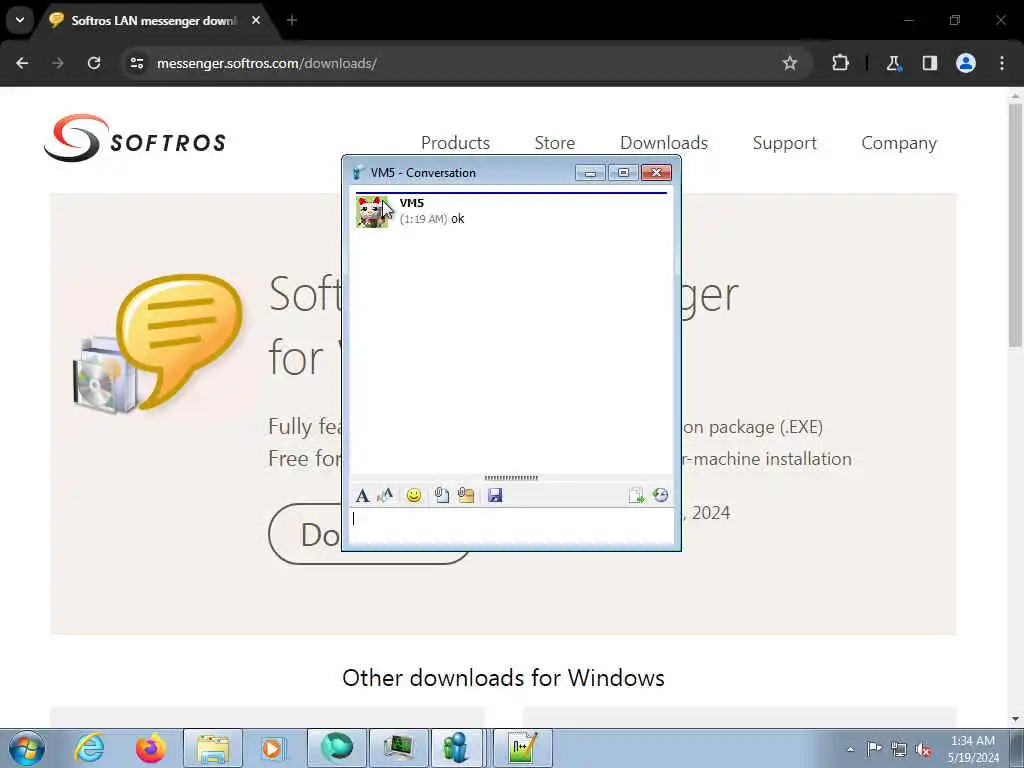Open the Chrome three-dot menu

(1002, 63)
